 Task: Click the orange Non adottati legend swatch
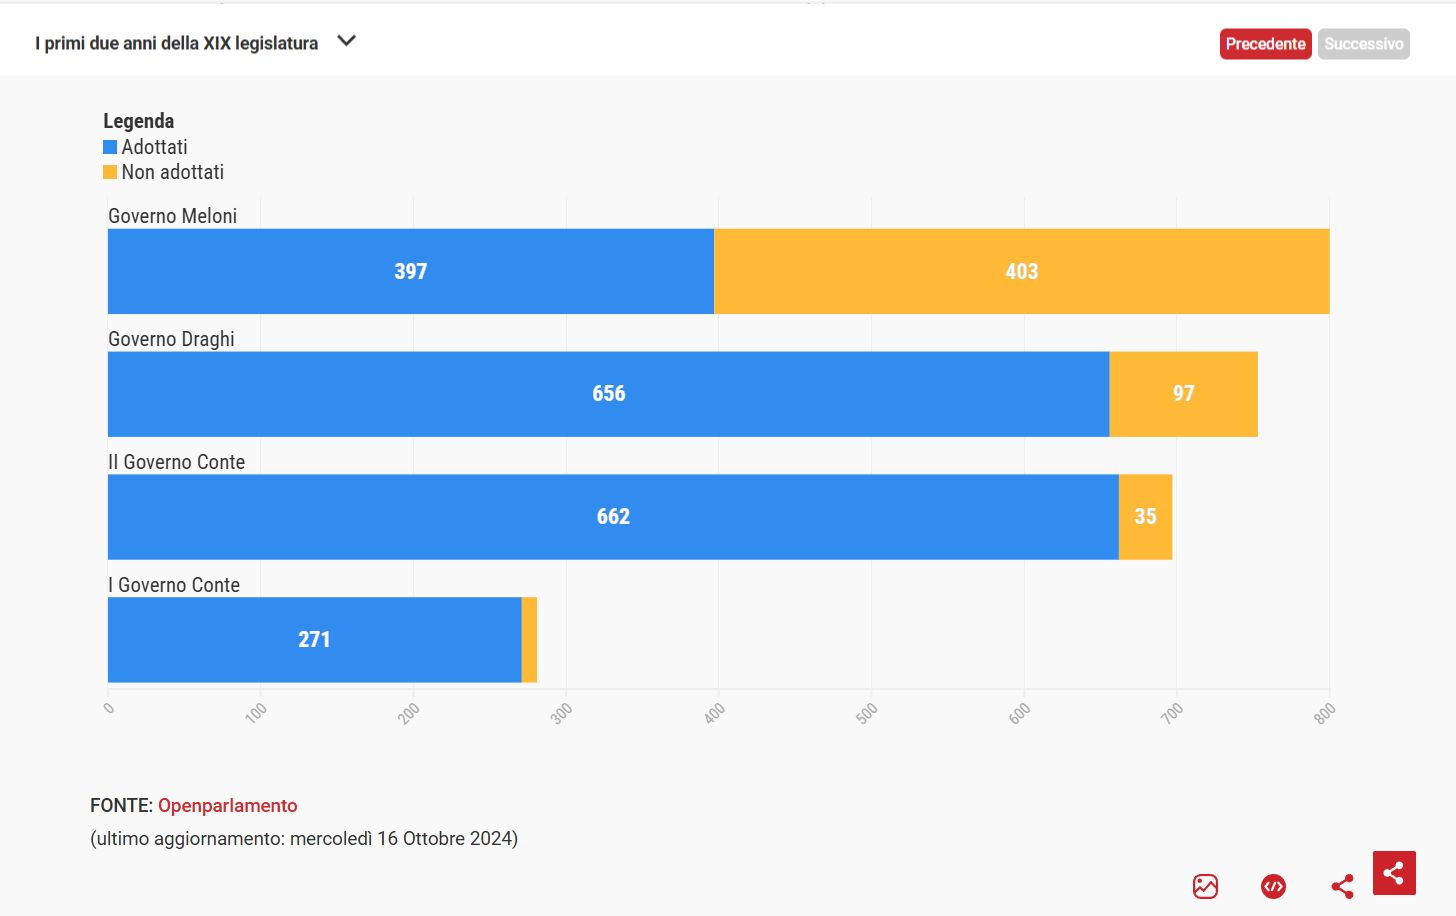click(x=110, y=172)
